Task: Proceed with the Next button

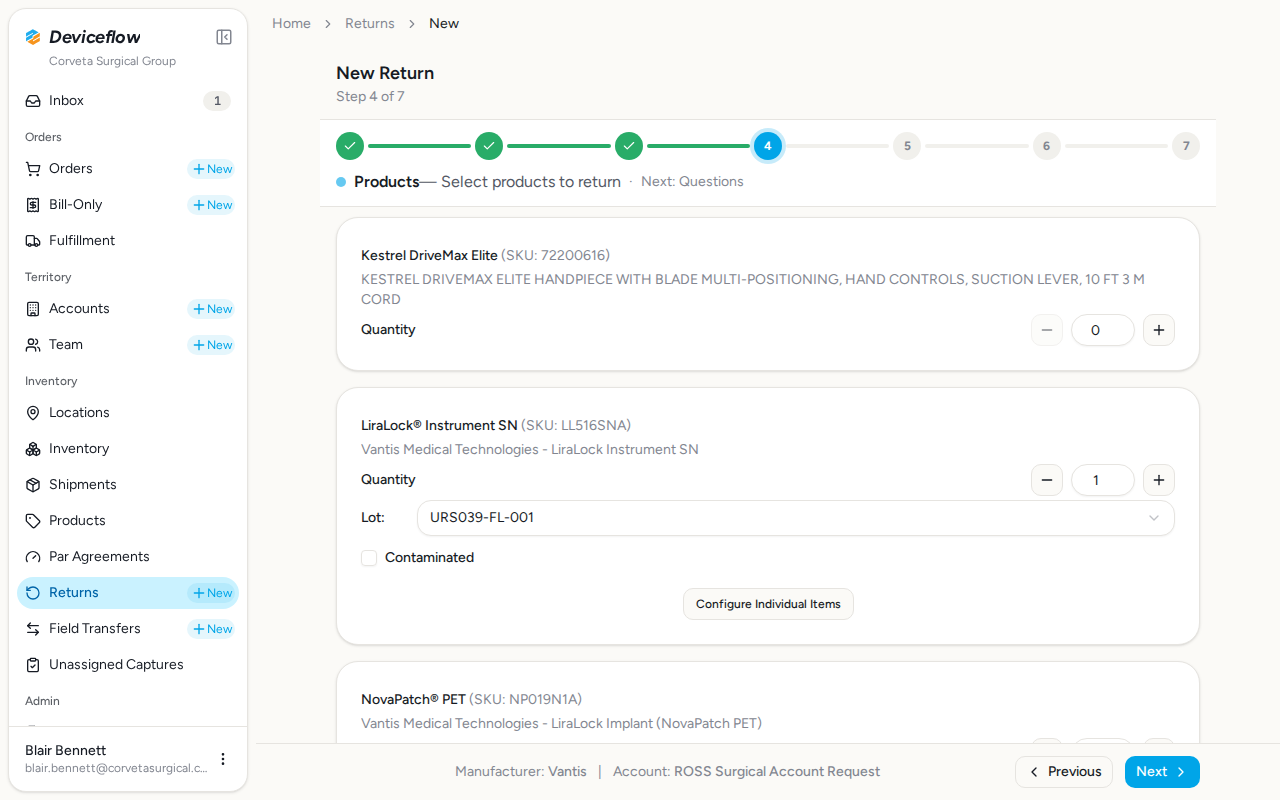Action: 1162,772
